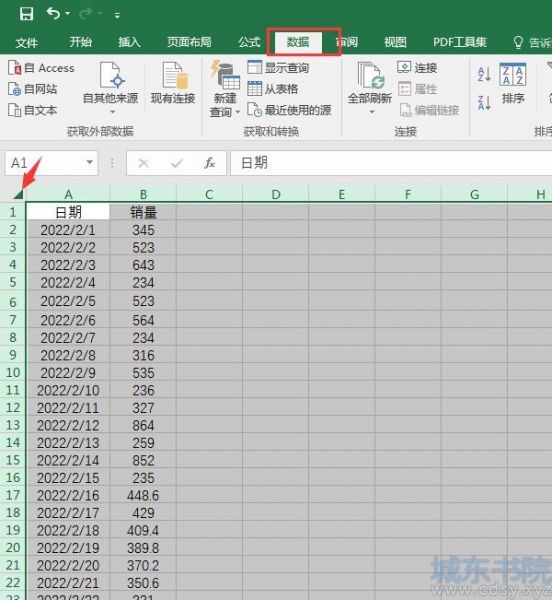This screenshot has height=600, width=552.
Task: Switch to the 视图 ribbon tab
Action: [395, 42]
